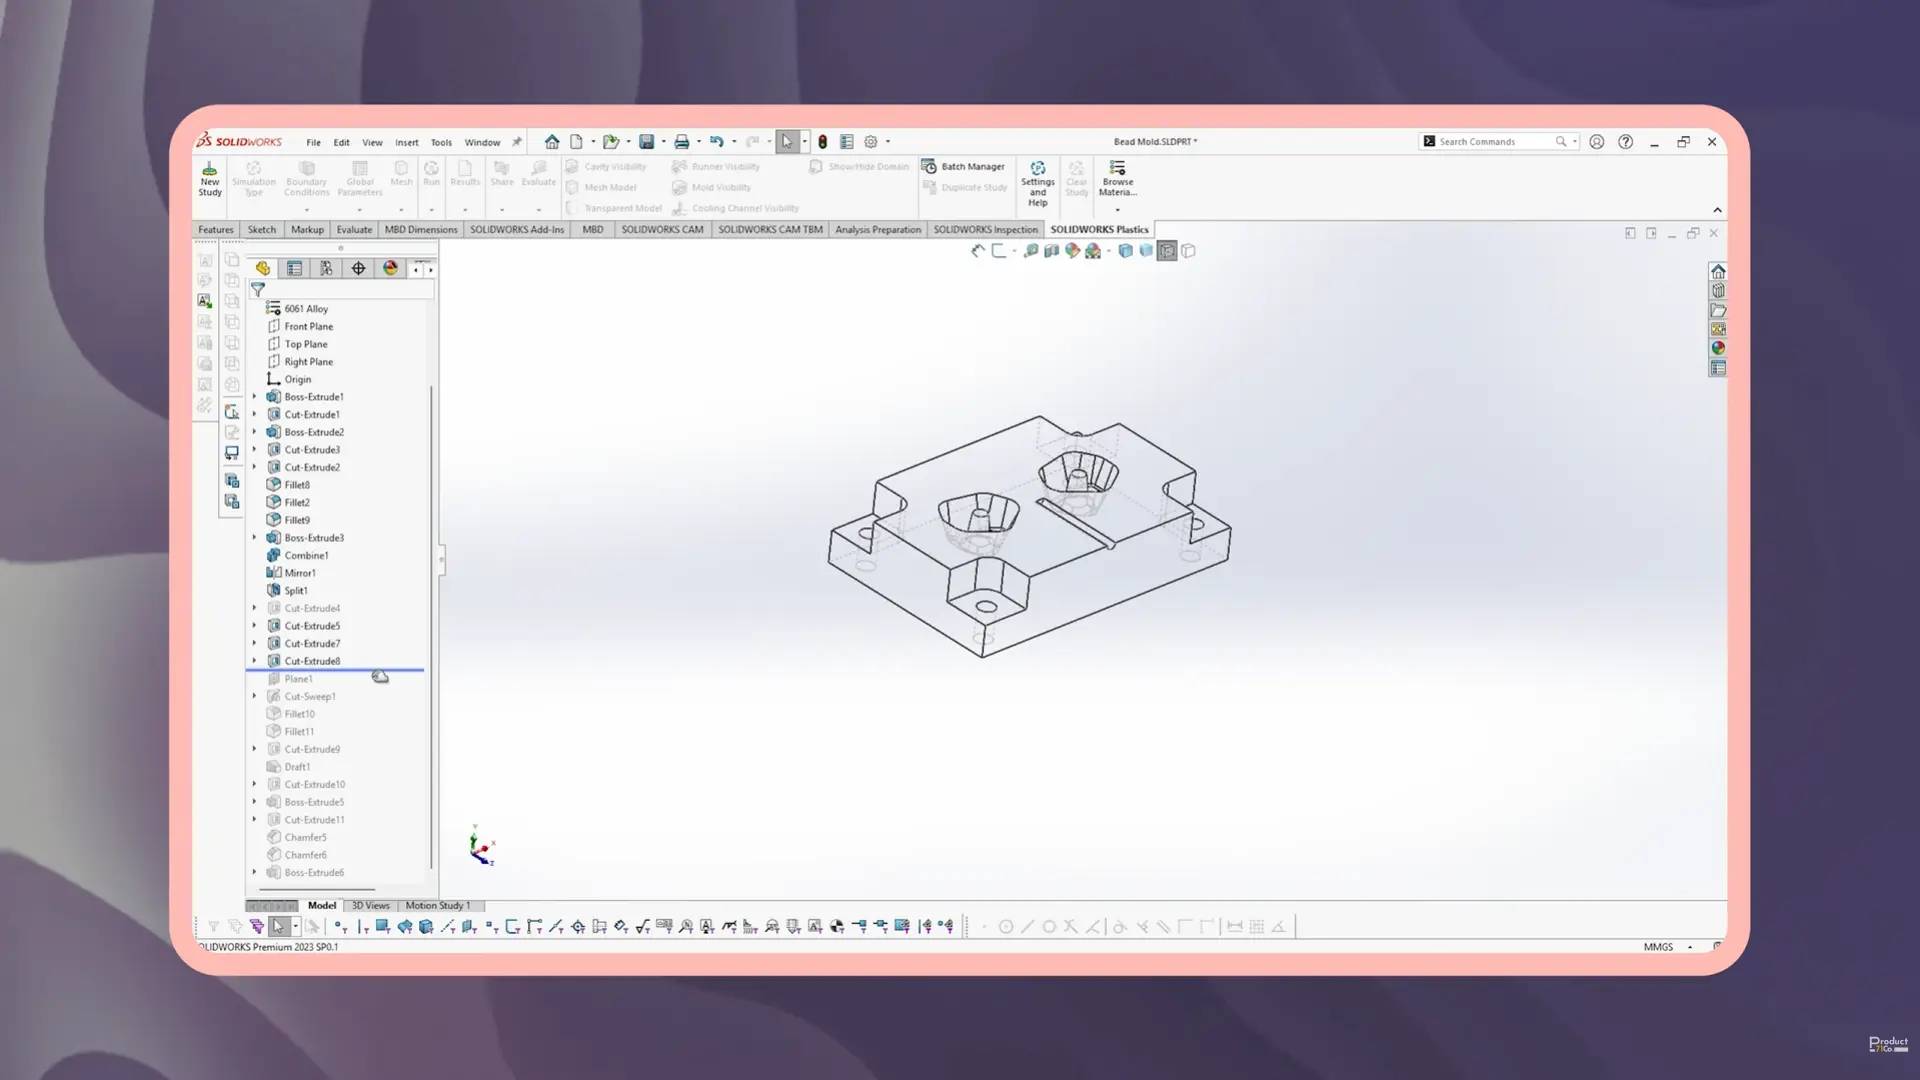Image resolution: width=1920 pixels, height=1080 pixels.
Task: Toggle shaded with edges display style
Action: 1125,251
